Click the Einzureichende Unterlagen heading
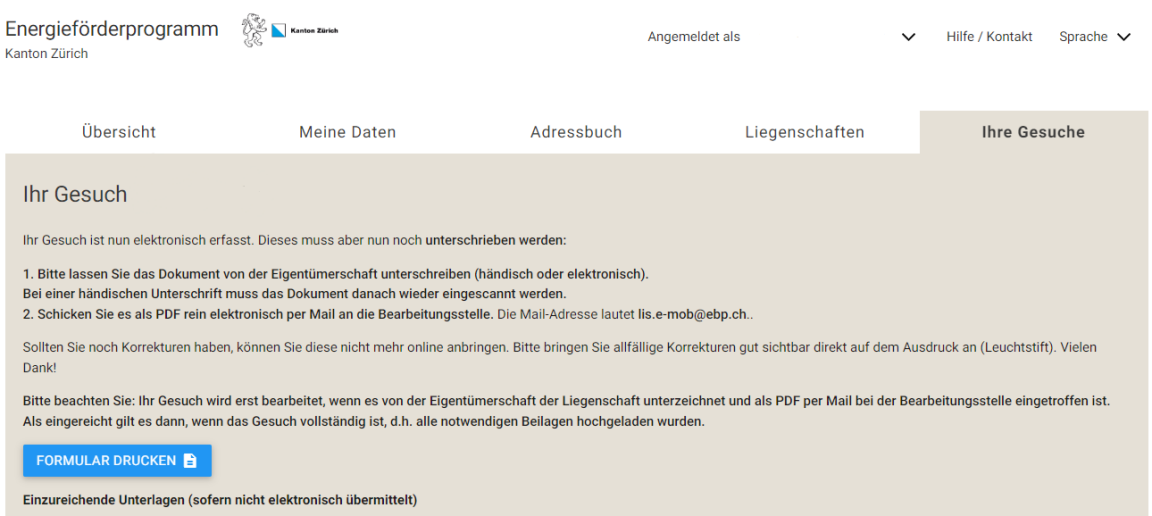The width and height of the screenshot is (1152, 516). (219, 499)
